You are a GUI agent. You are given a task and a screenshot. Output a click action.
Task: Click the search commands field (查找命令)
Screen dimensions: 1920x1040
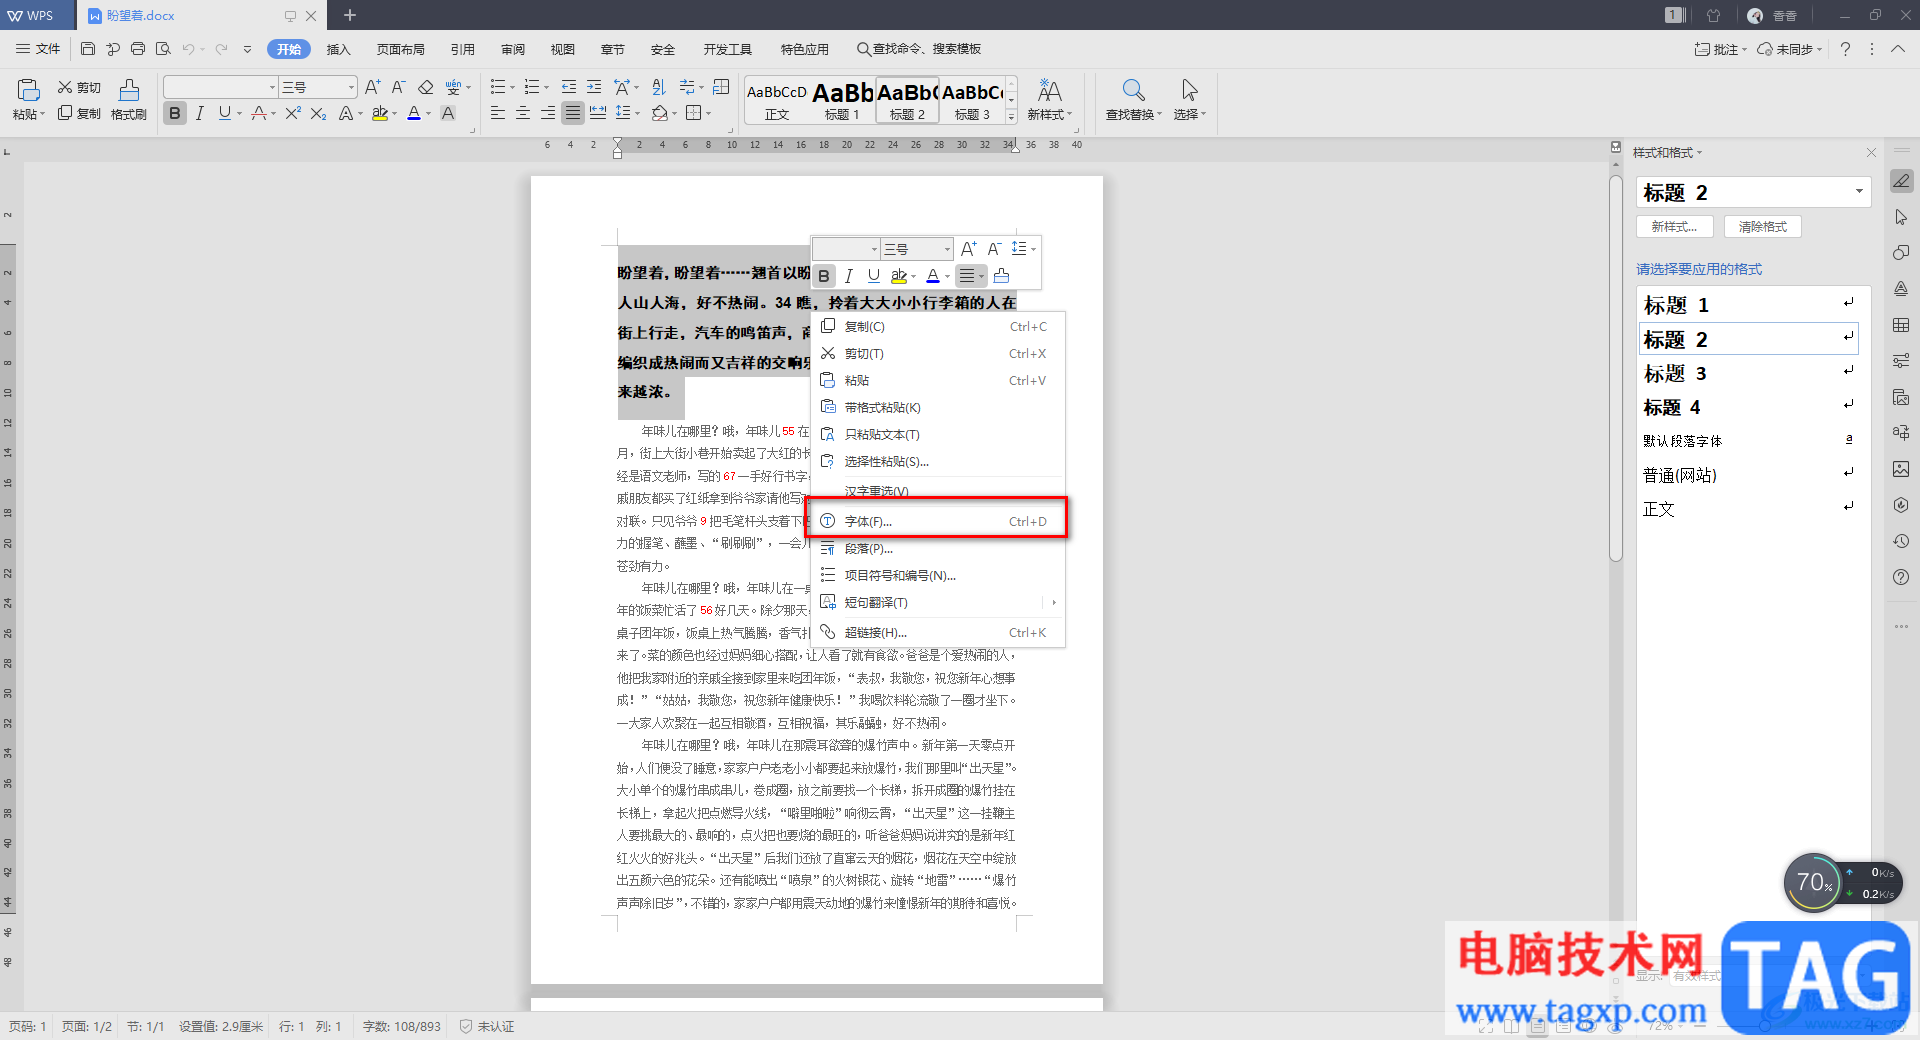(918, 49)
